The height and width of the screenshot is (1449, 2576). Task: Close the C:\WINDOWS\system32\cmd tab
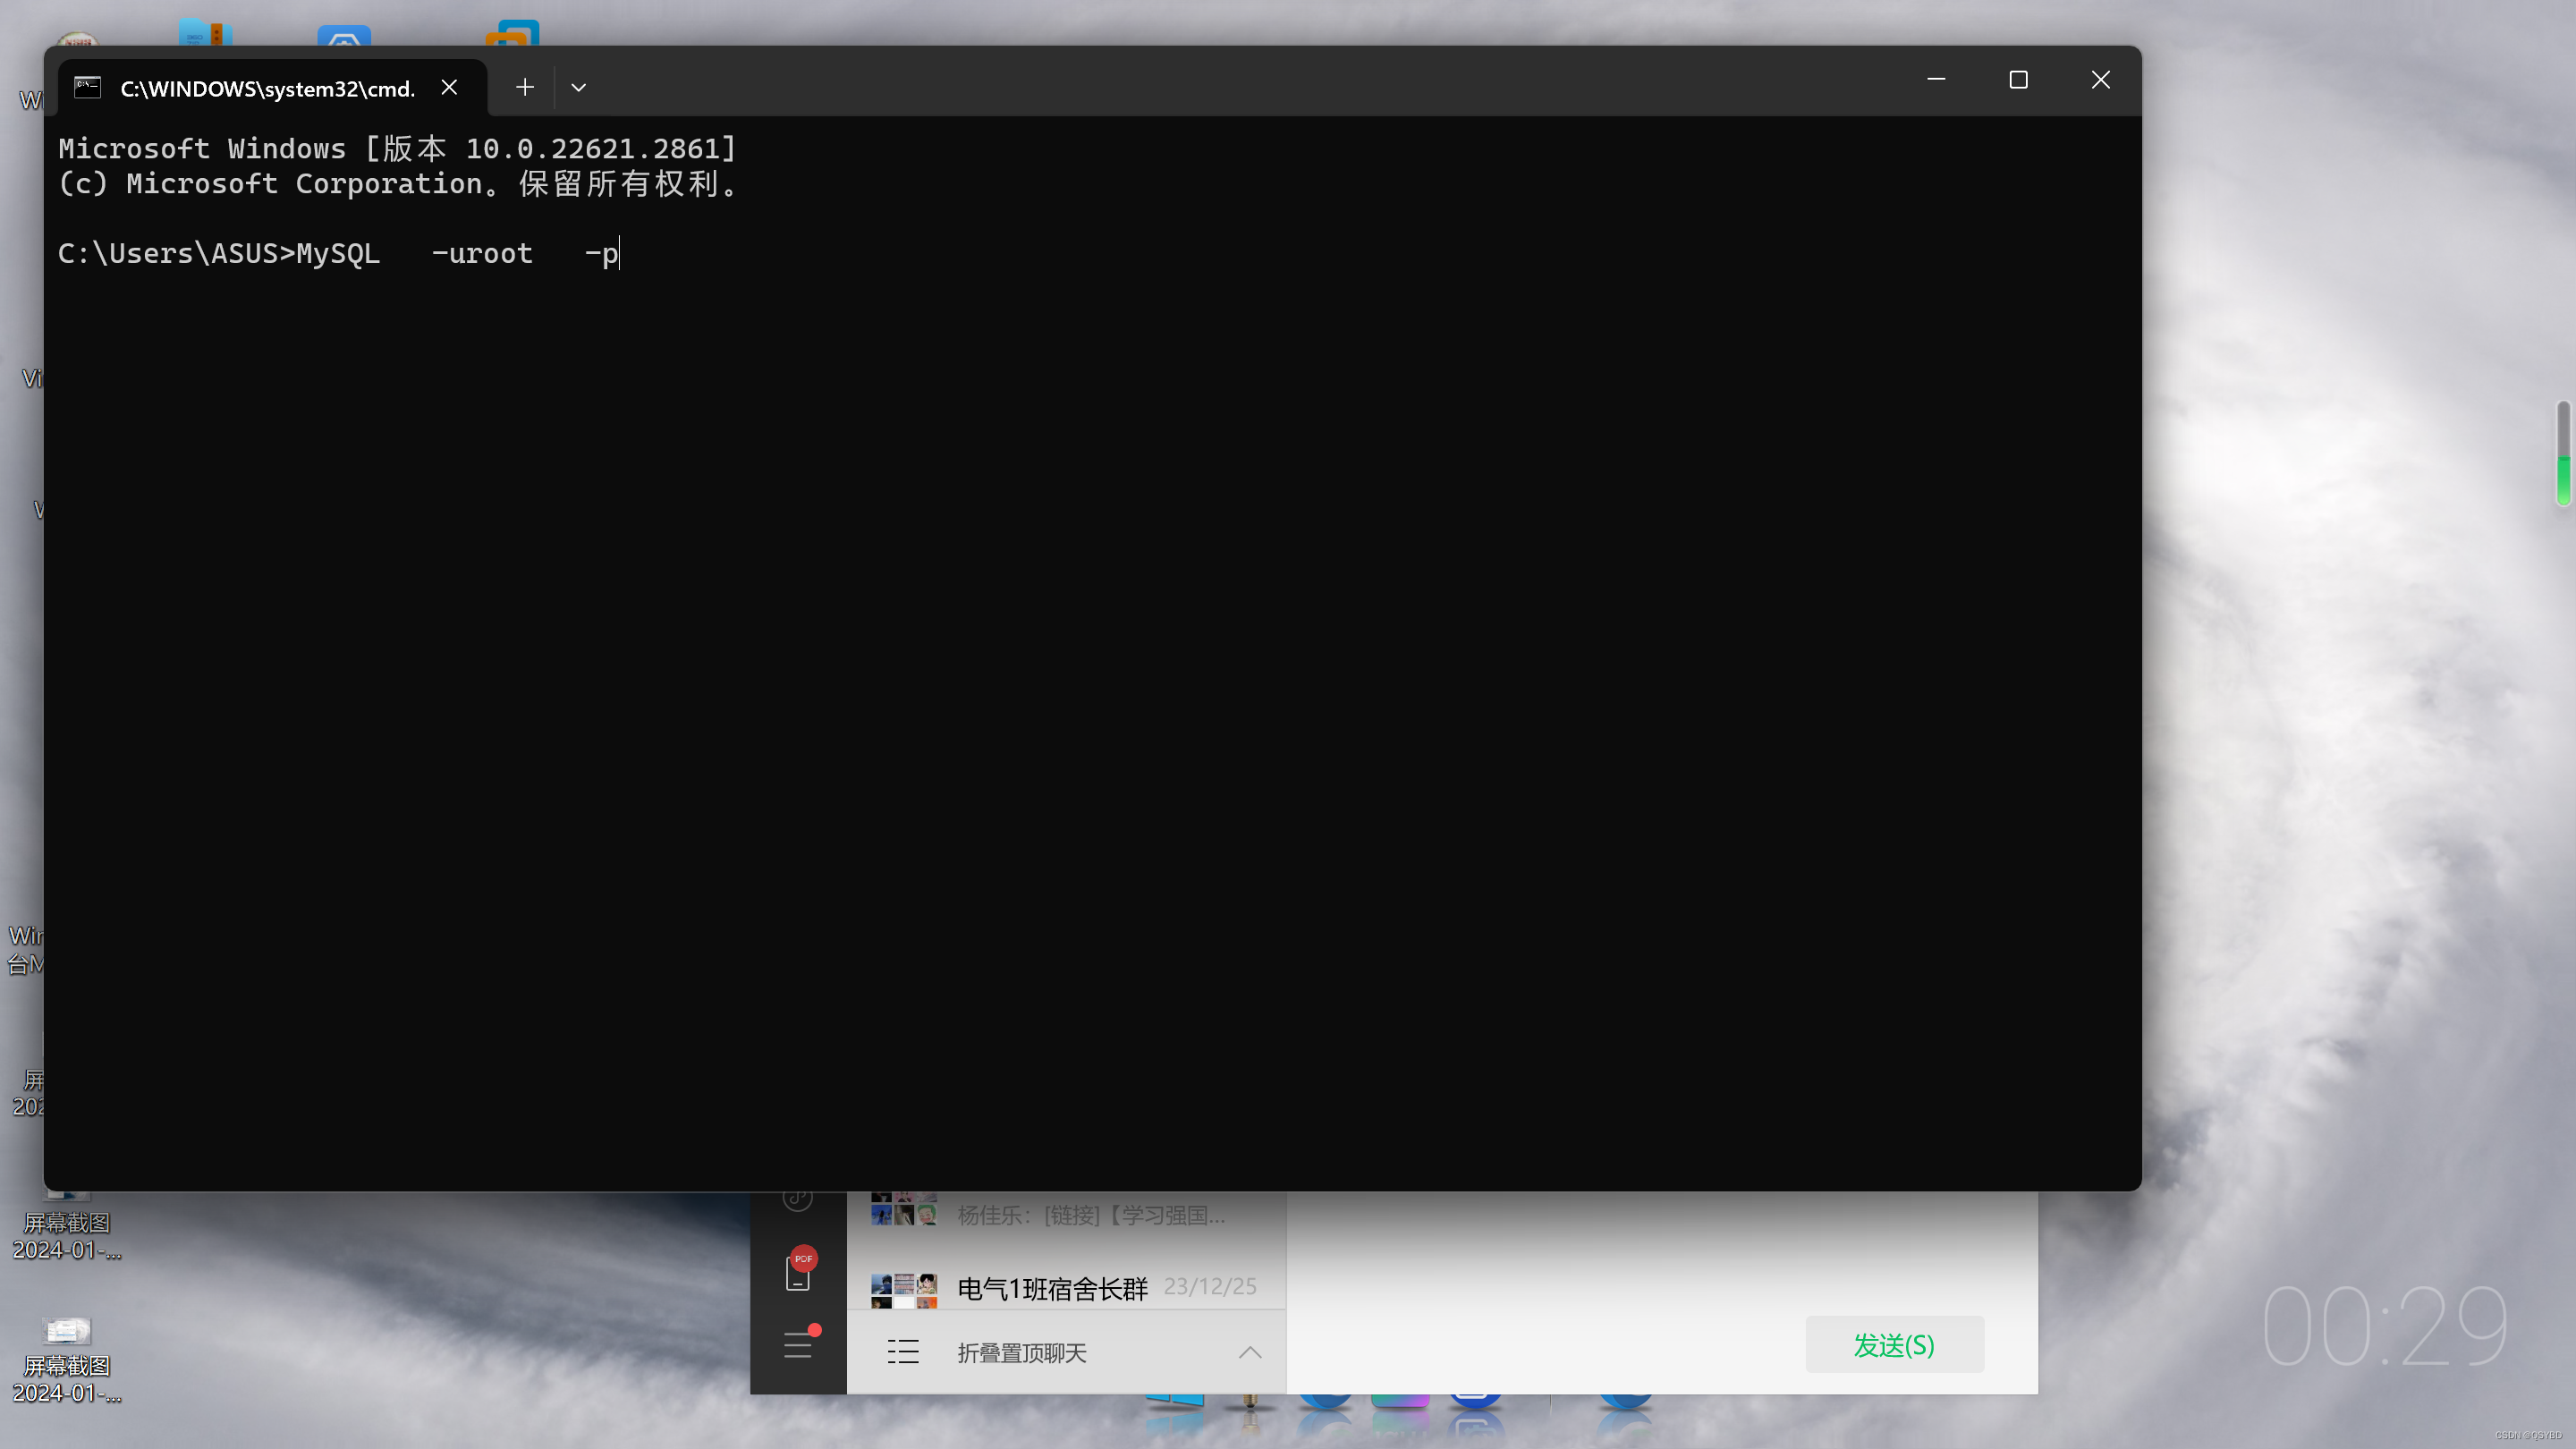(450, 88)
